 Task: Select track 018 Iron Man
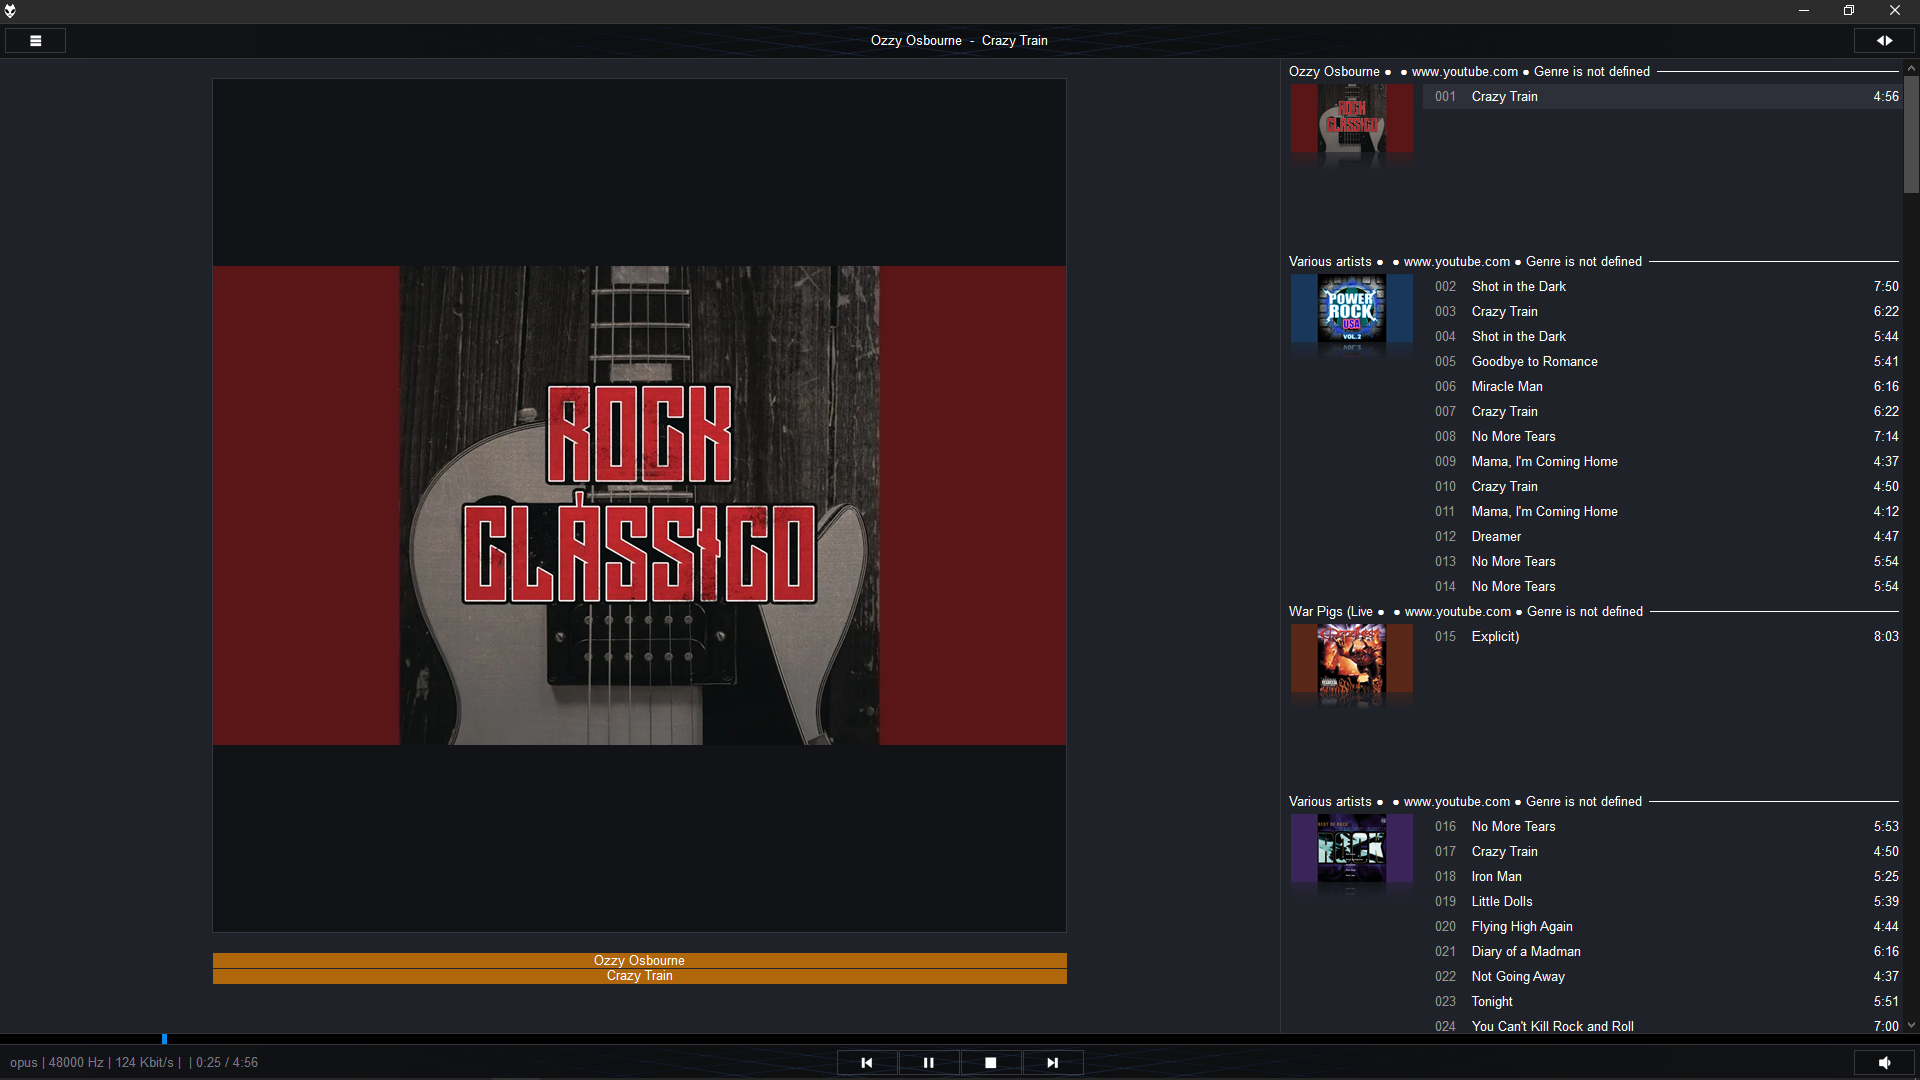(1496, 877)
